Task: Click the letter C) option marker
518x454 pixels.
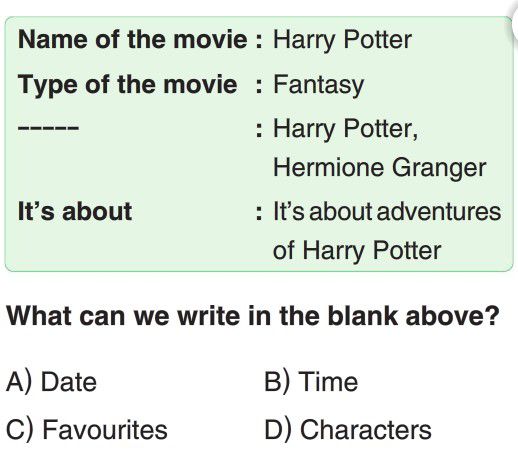Action: (x=20, y=429)
